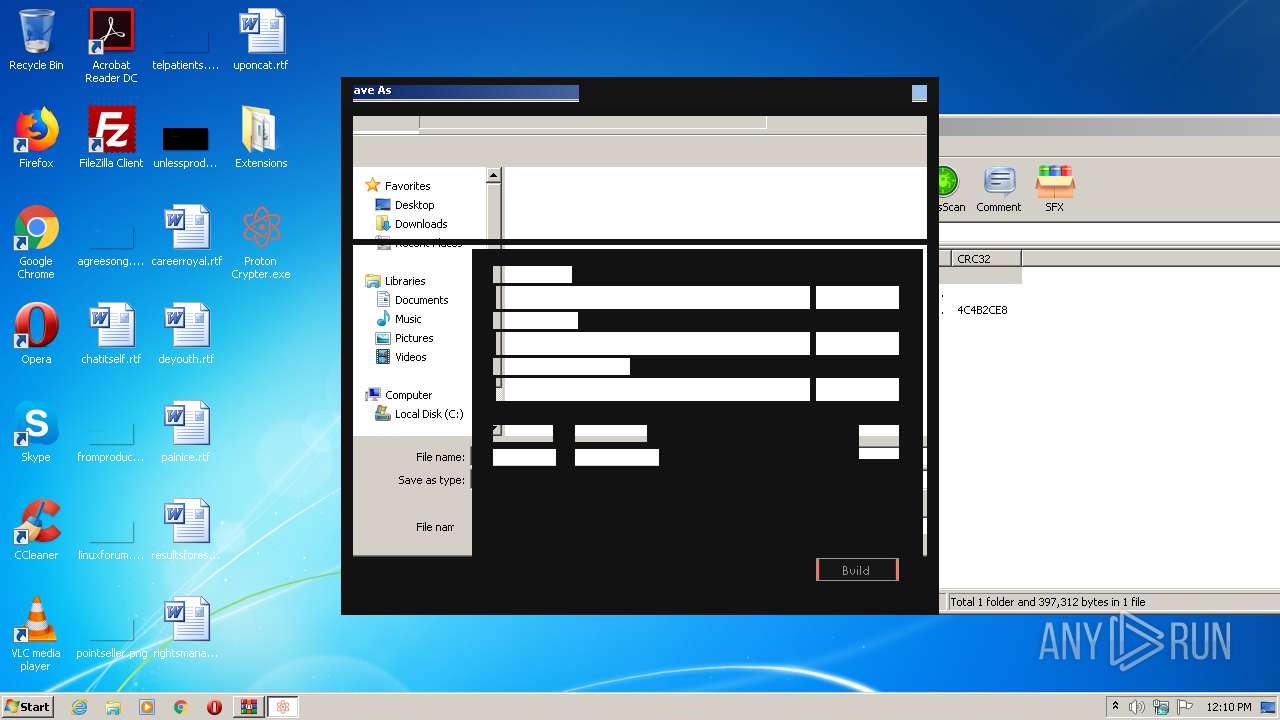This screenshot has height=720, width=1280.
Task: Select the resultsfores document on desktop
Action: (x=186, y=530)
